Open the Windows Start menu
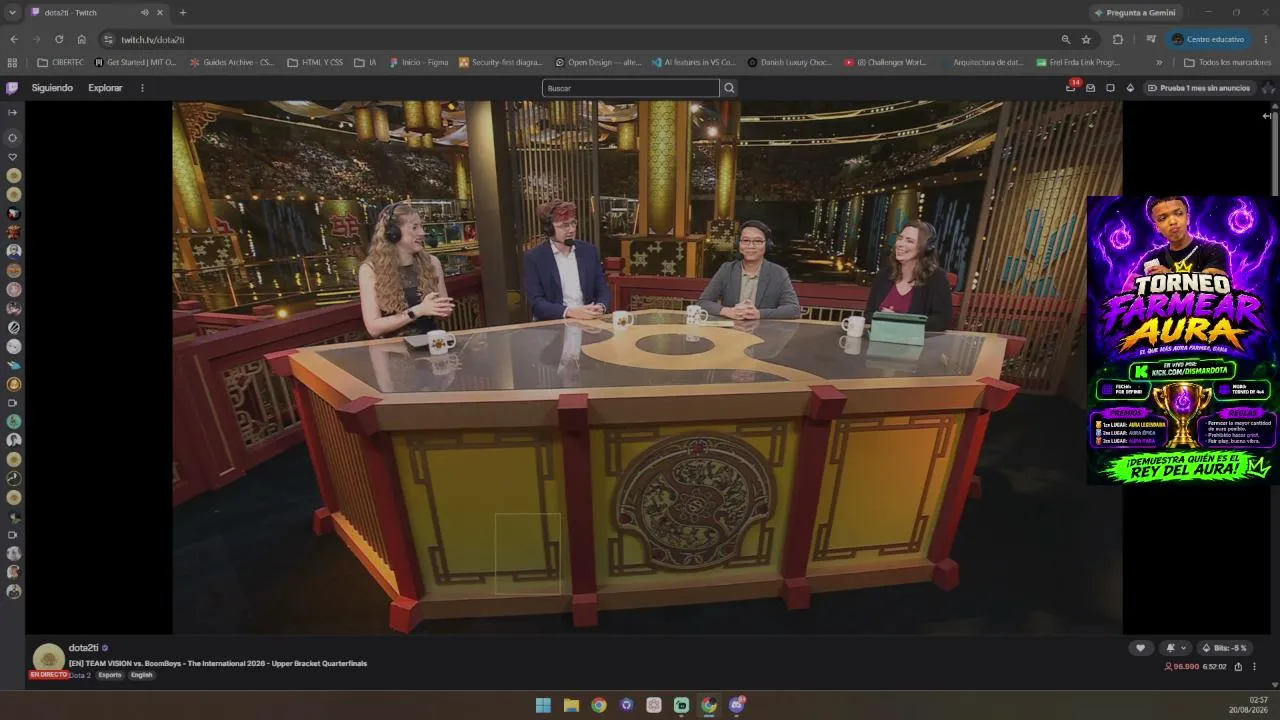 543,705
